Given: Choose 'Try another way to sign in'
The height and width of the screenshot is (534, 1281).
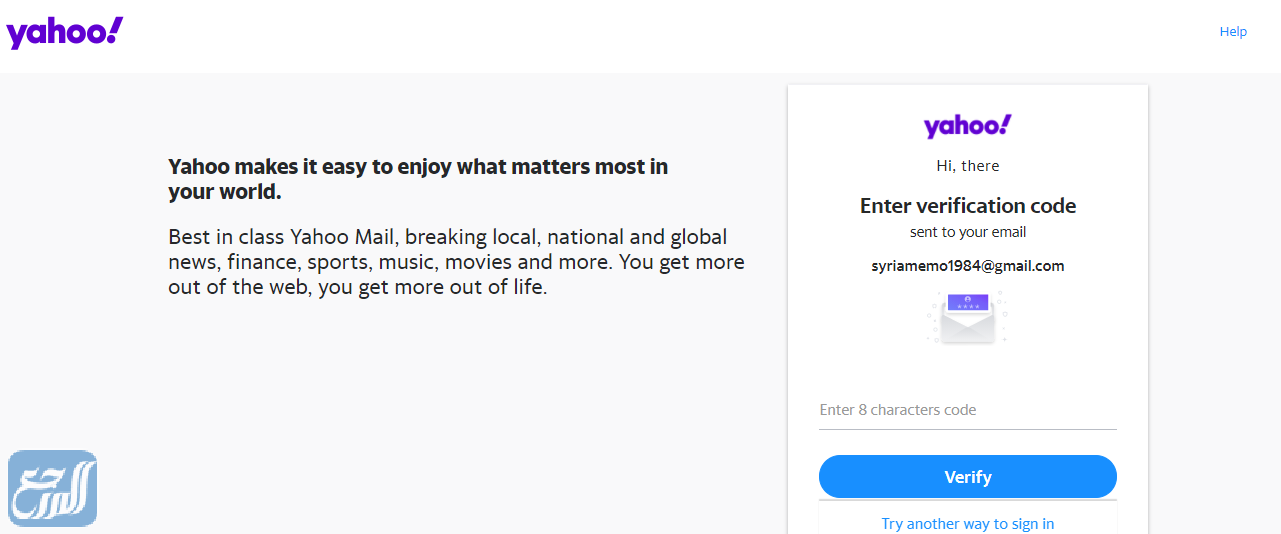Looking at the screenshot, I should (967, 524).
